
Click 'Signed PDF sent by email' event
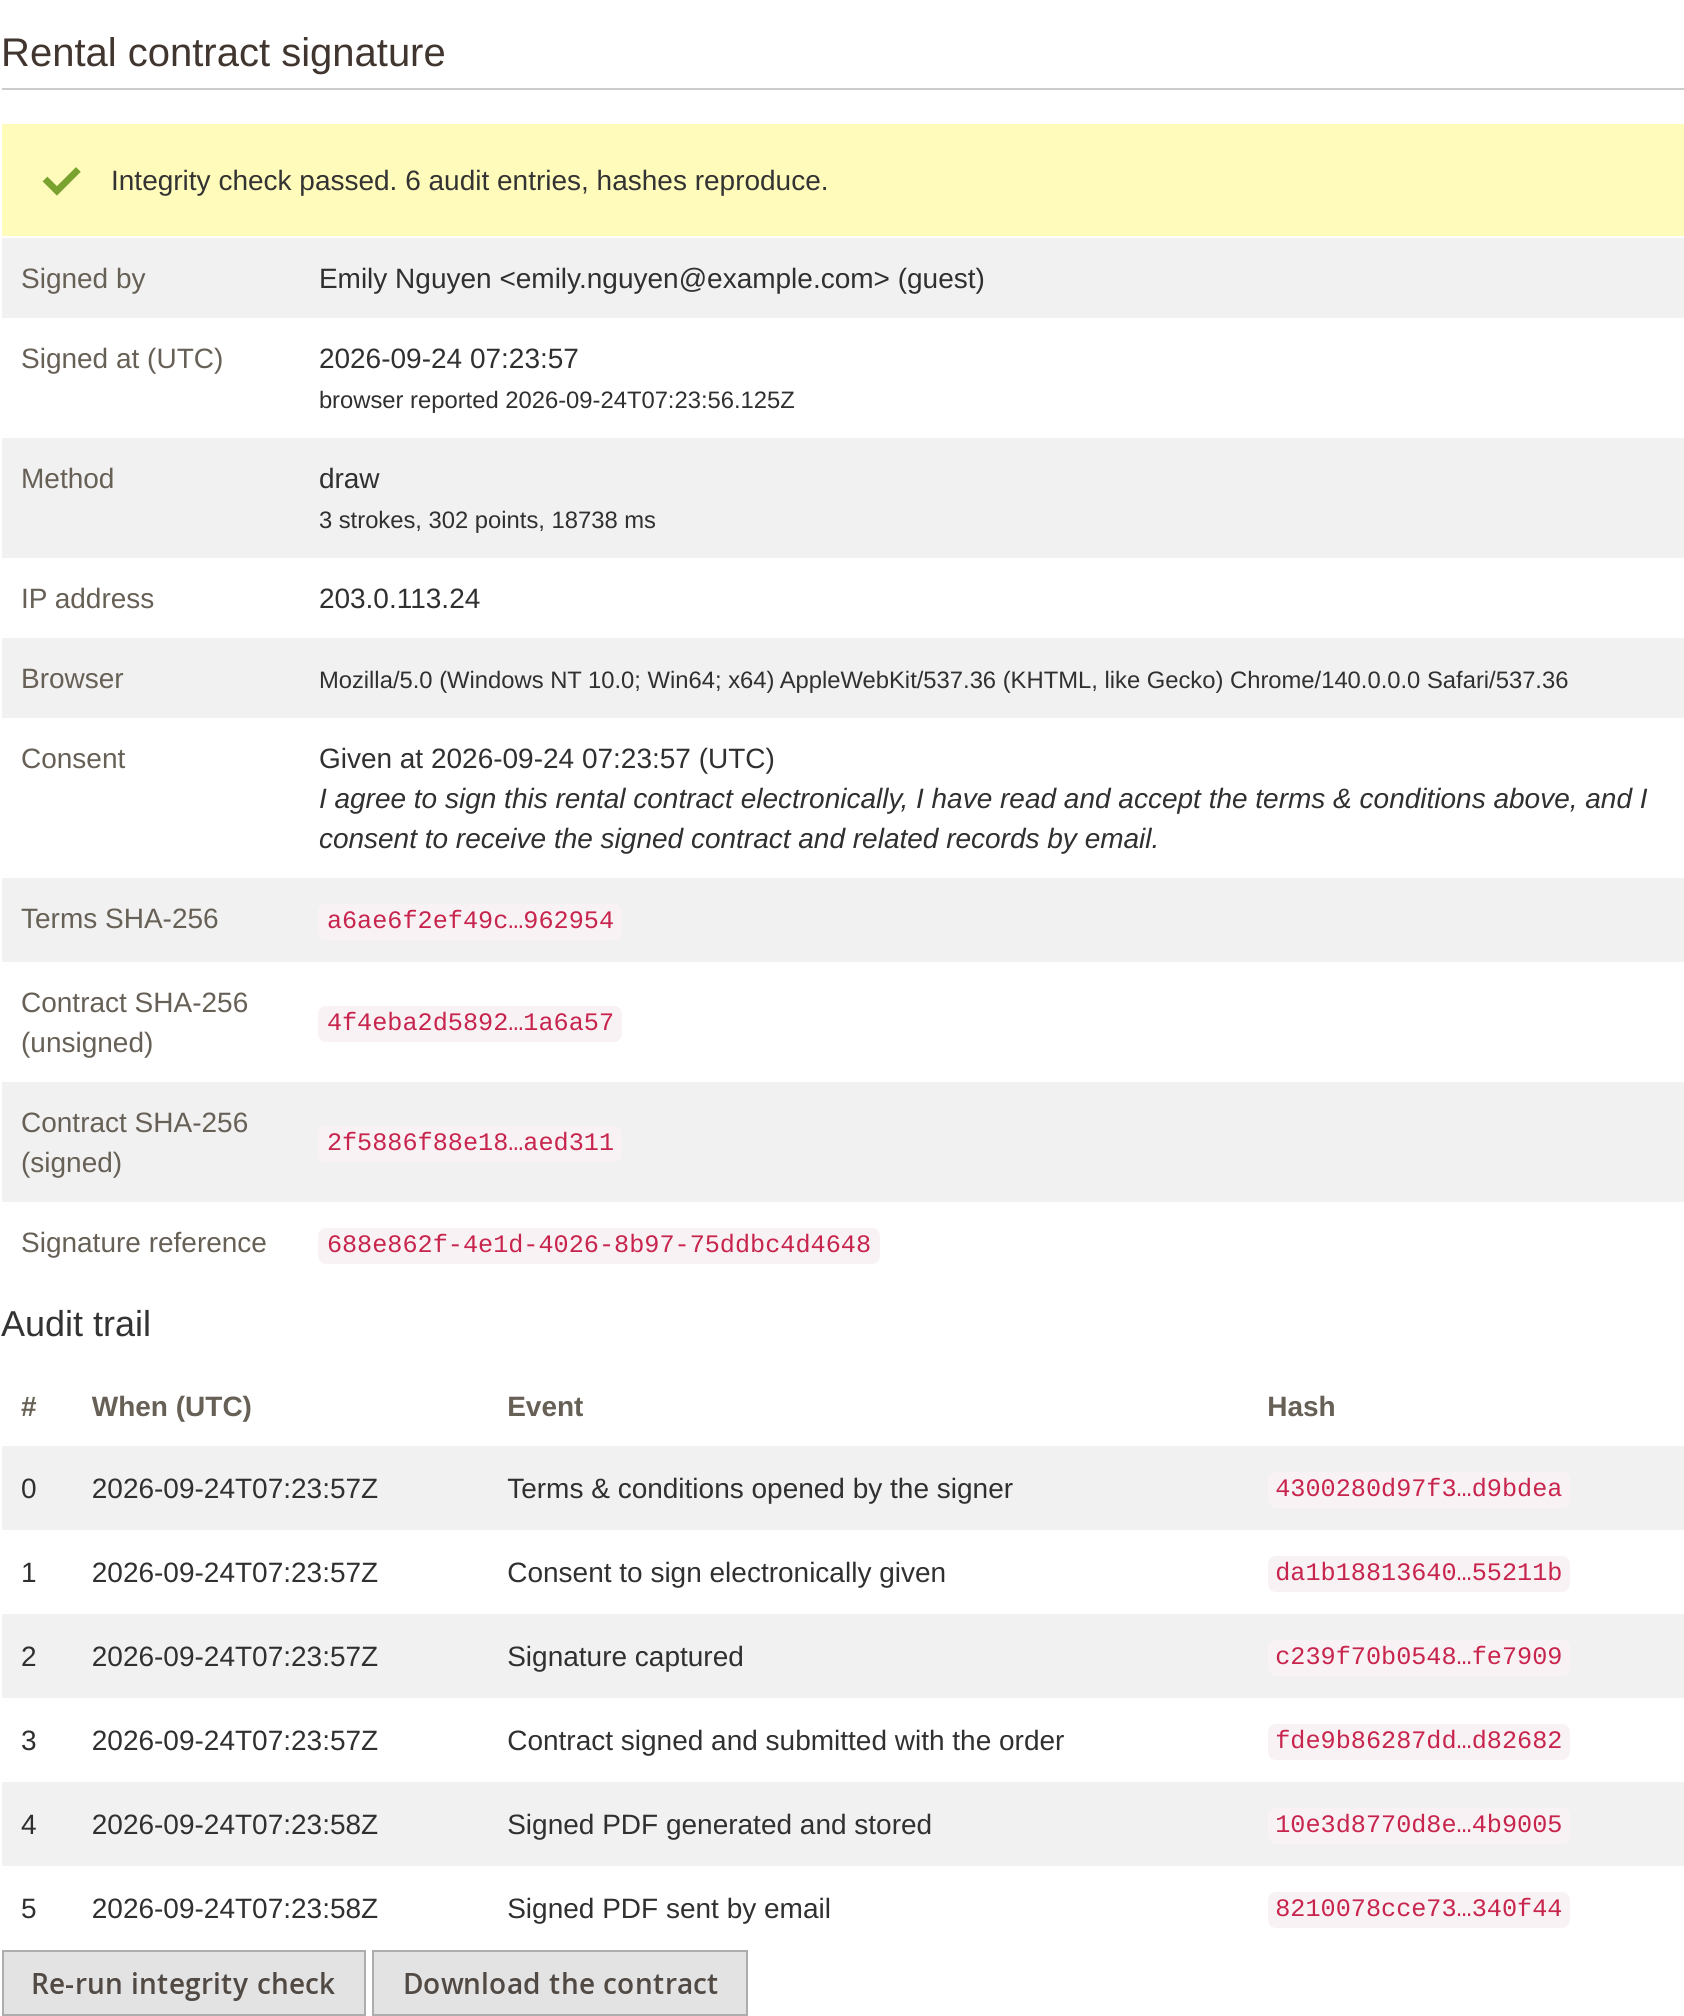coord(669,1909)
